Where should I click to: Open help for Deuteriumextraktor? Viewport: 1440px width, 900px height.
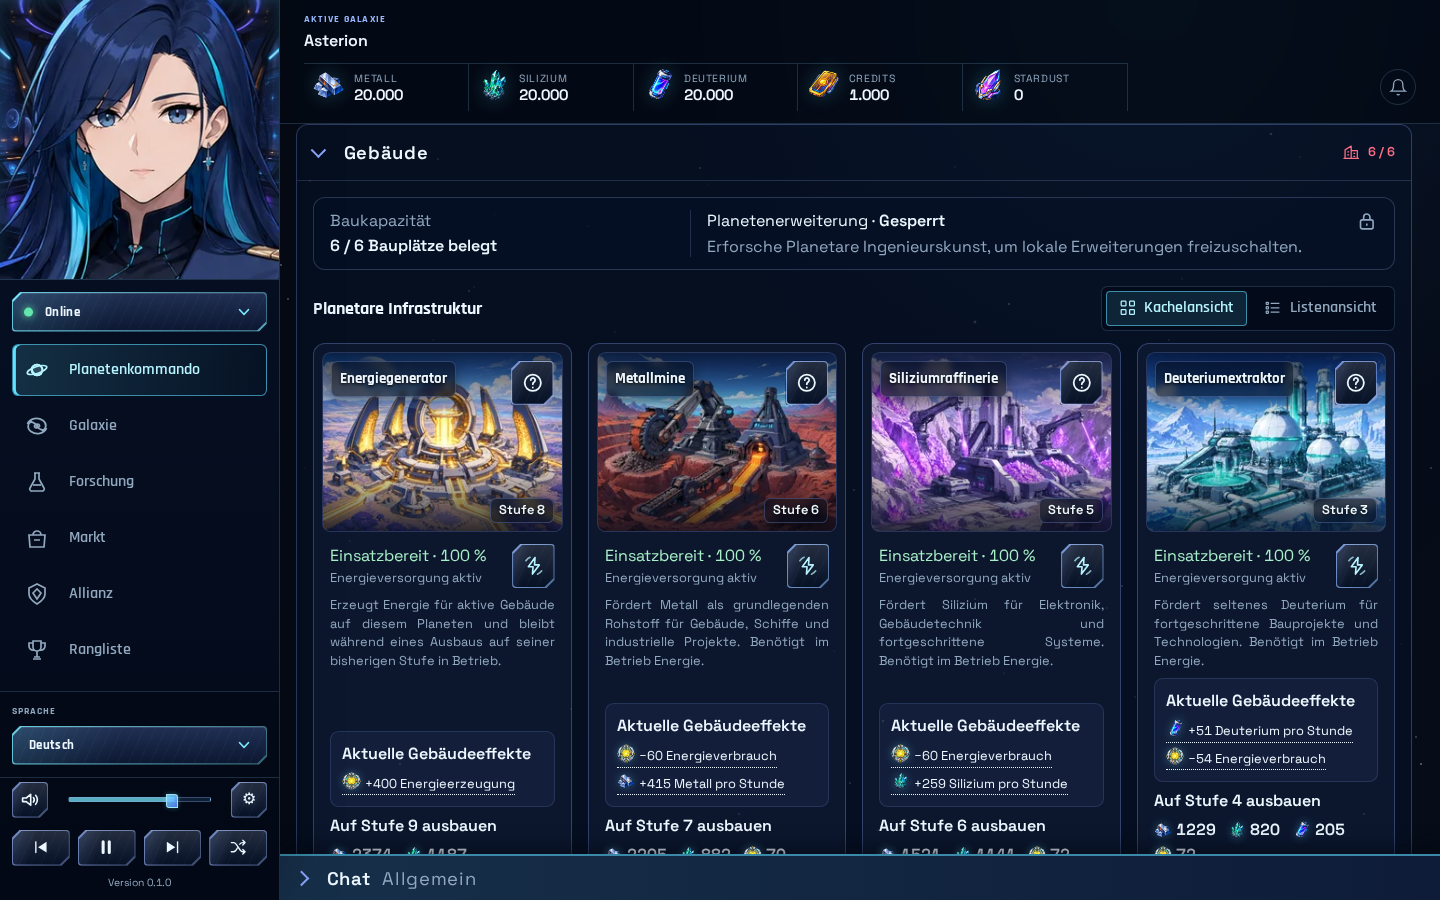1356,382
